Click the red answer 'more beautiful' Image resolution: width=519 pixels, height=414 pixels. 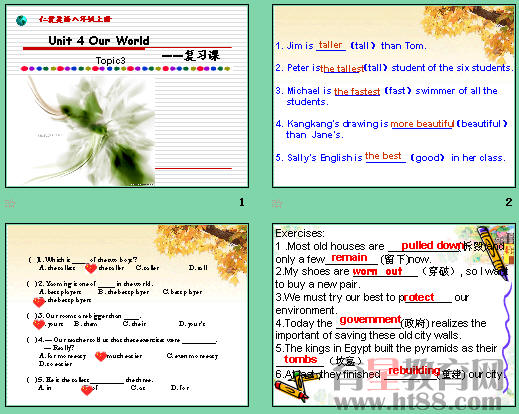tap(422, 124)
